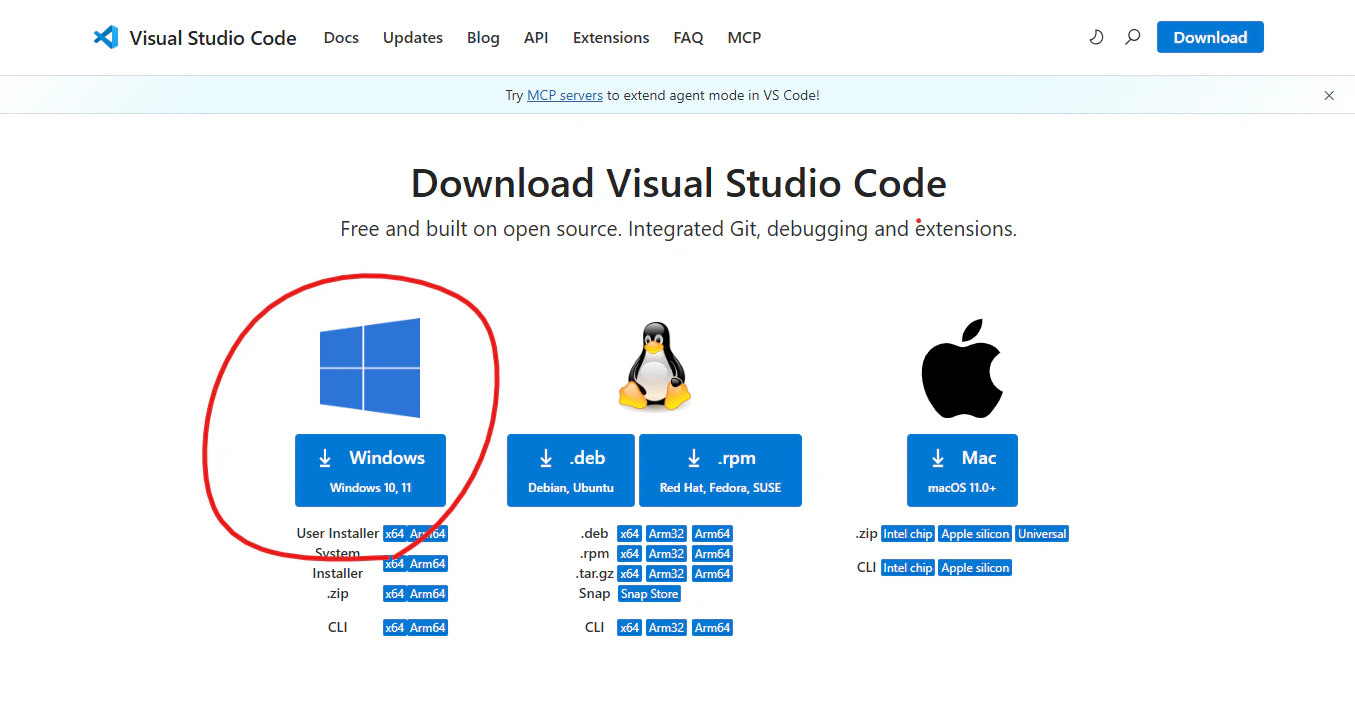Viewport: 1355px width, 703px height.
Task: Download the Mac macOS 11.0+ build
Action: click(962, 470)
